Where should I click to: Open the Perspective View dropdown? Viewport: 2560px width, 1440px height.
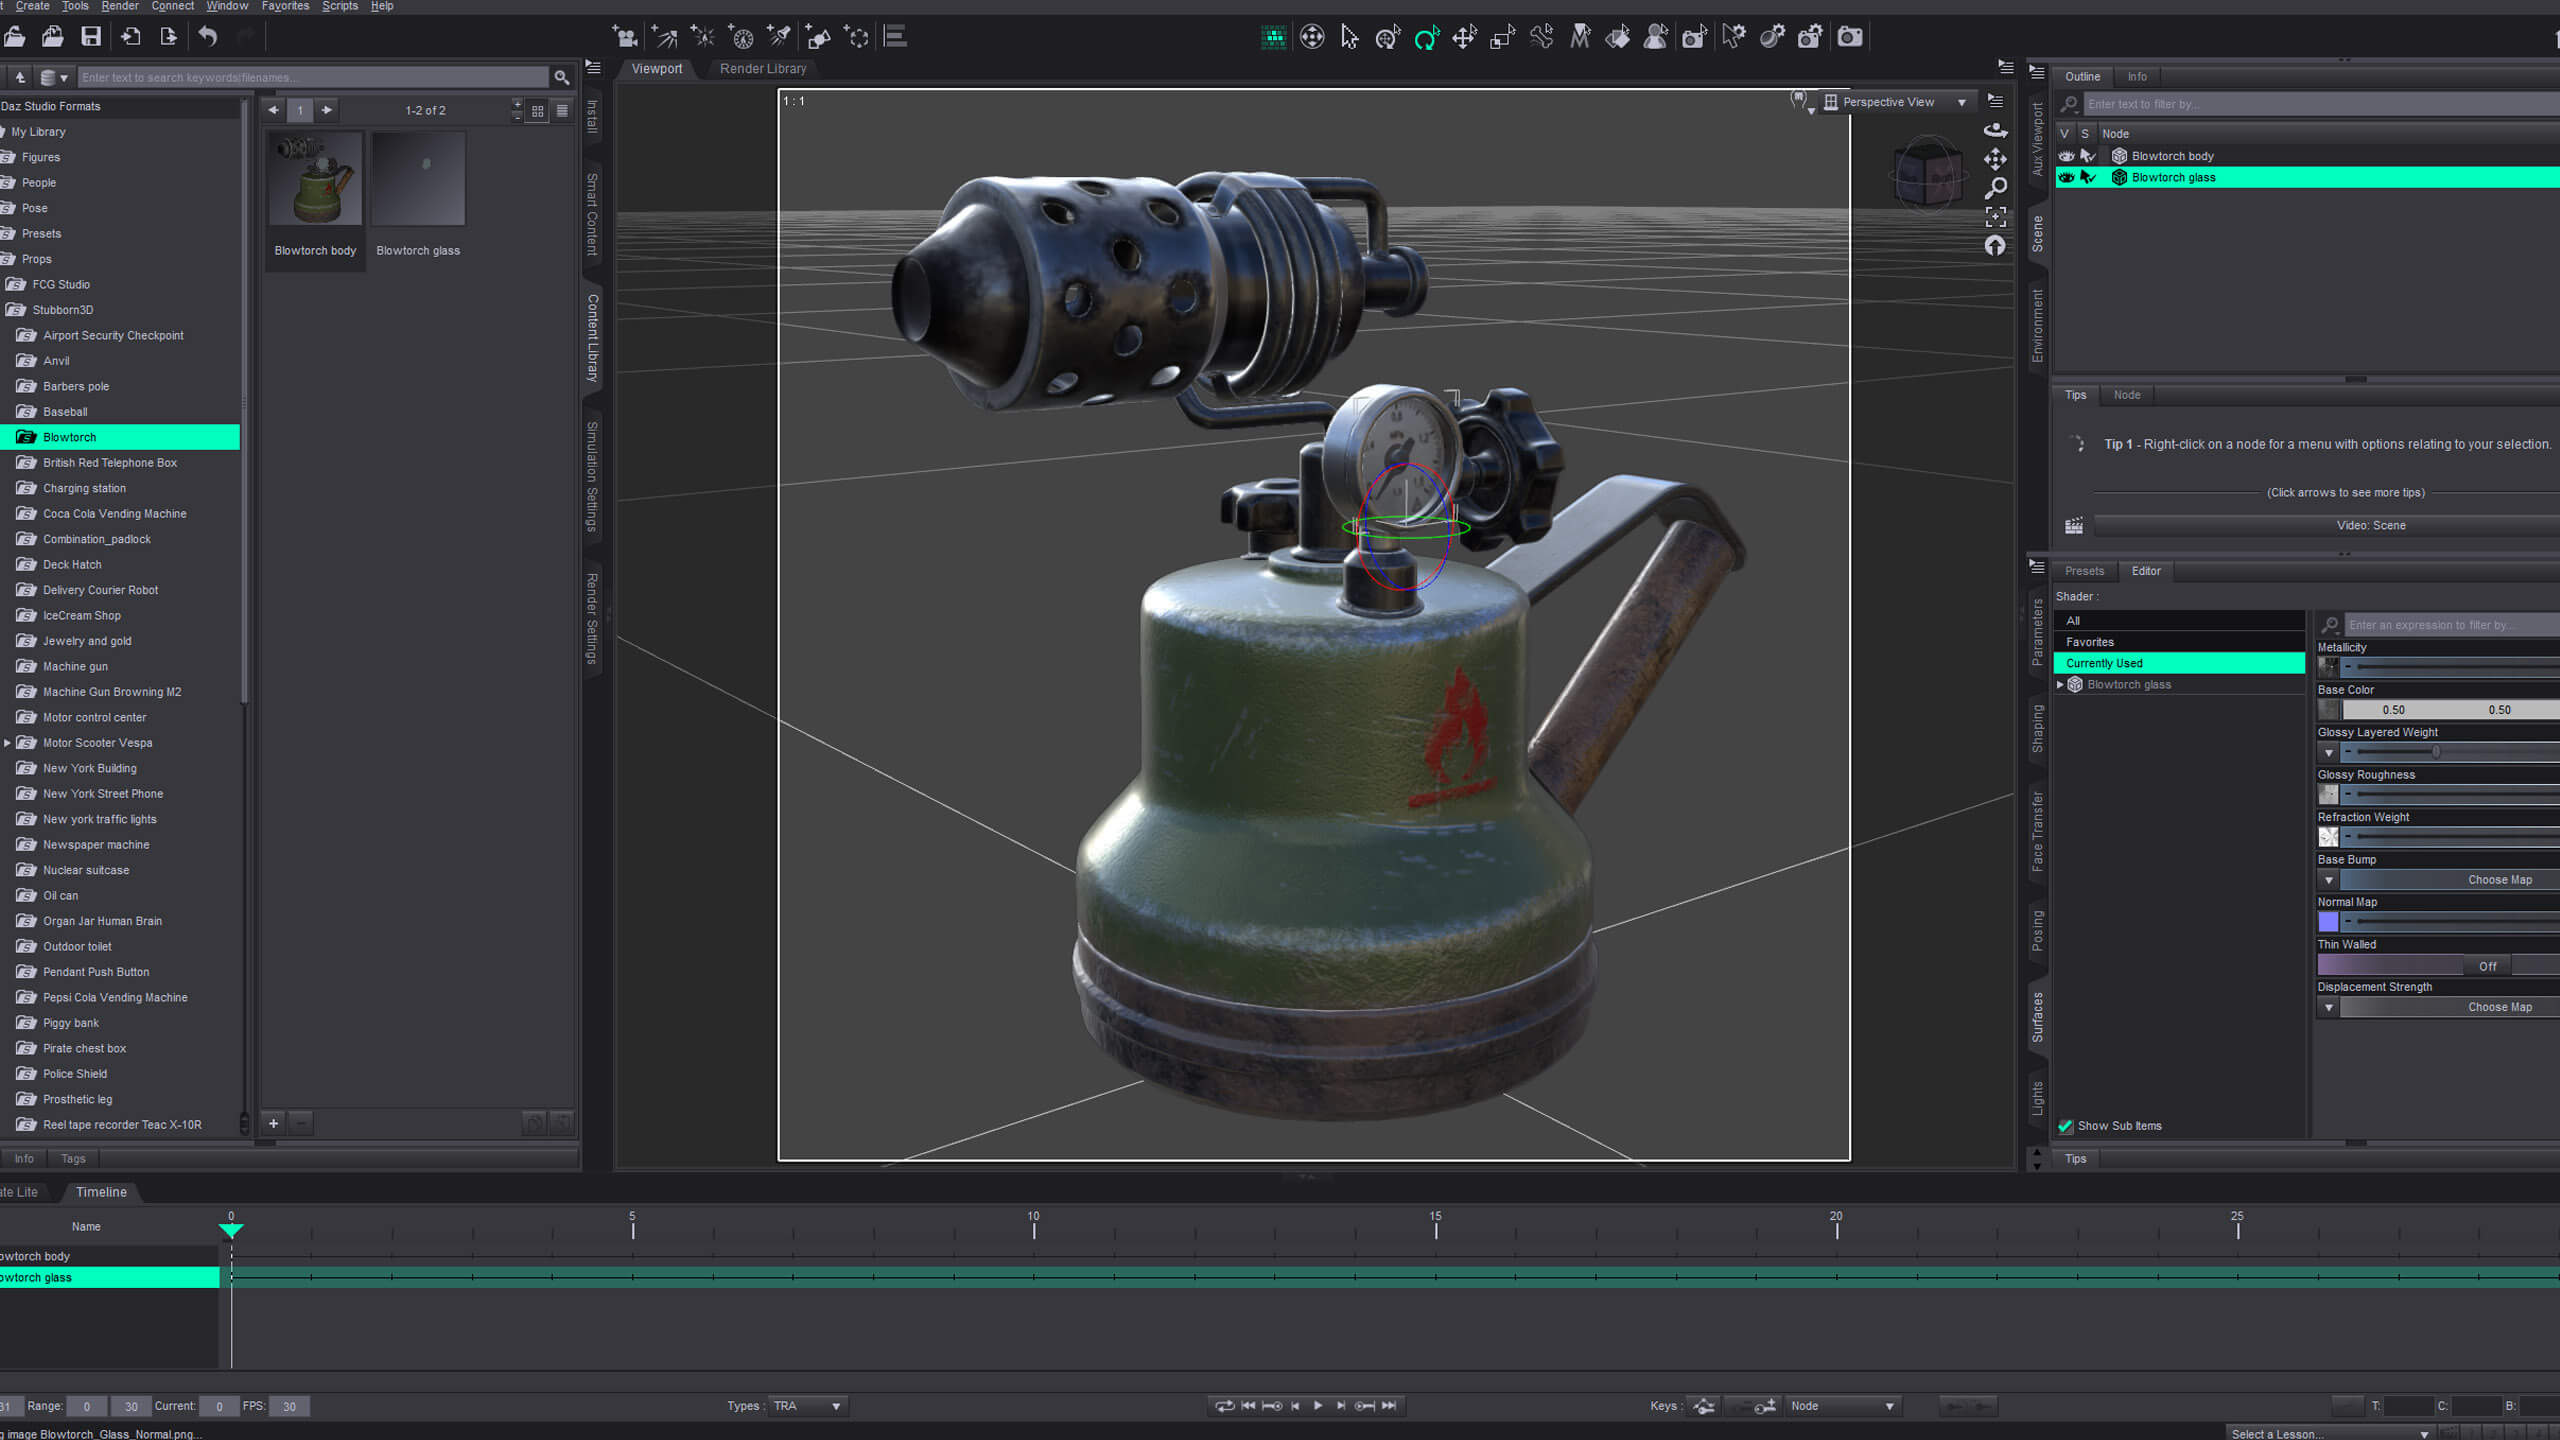pos(1896,102)
